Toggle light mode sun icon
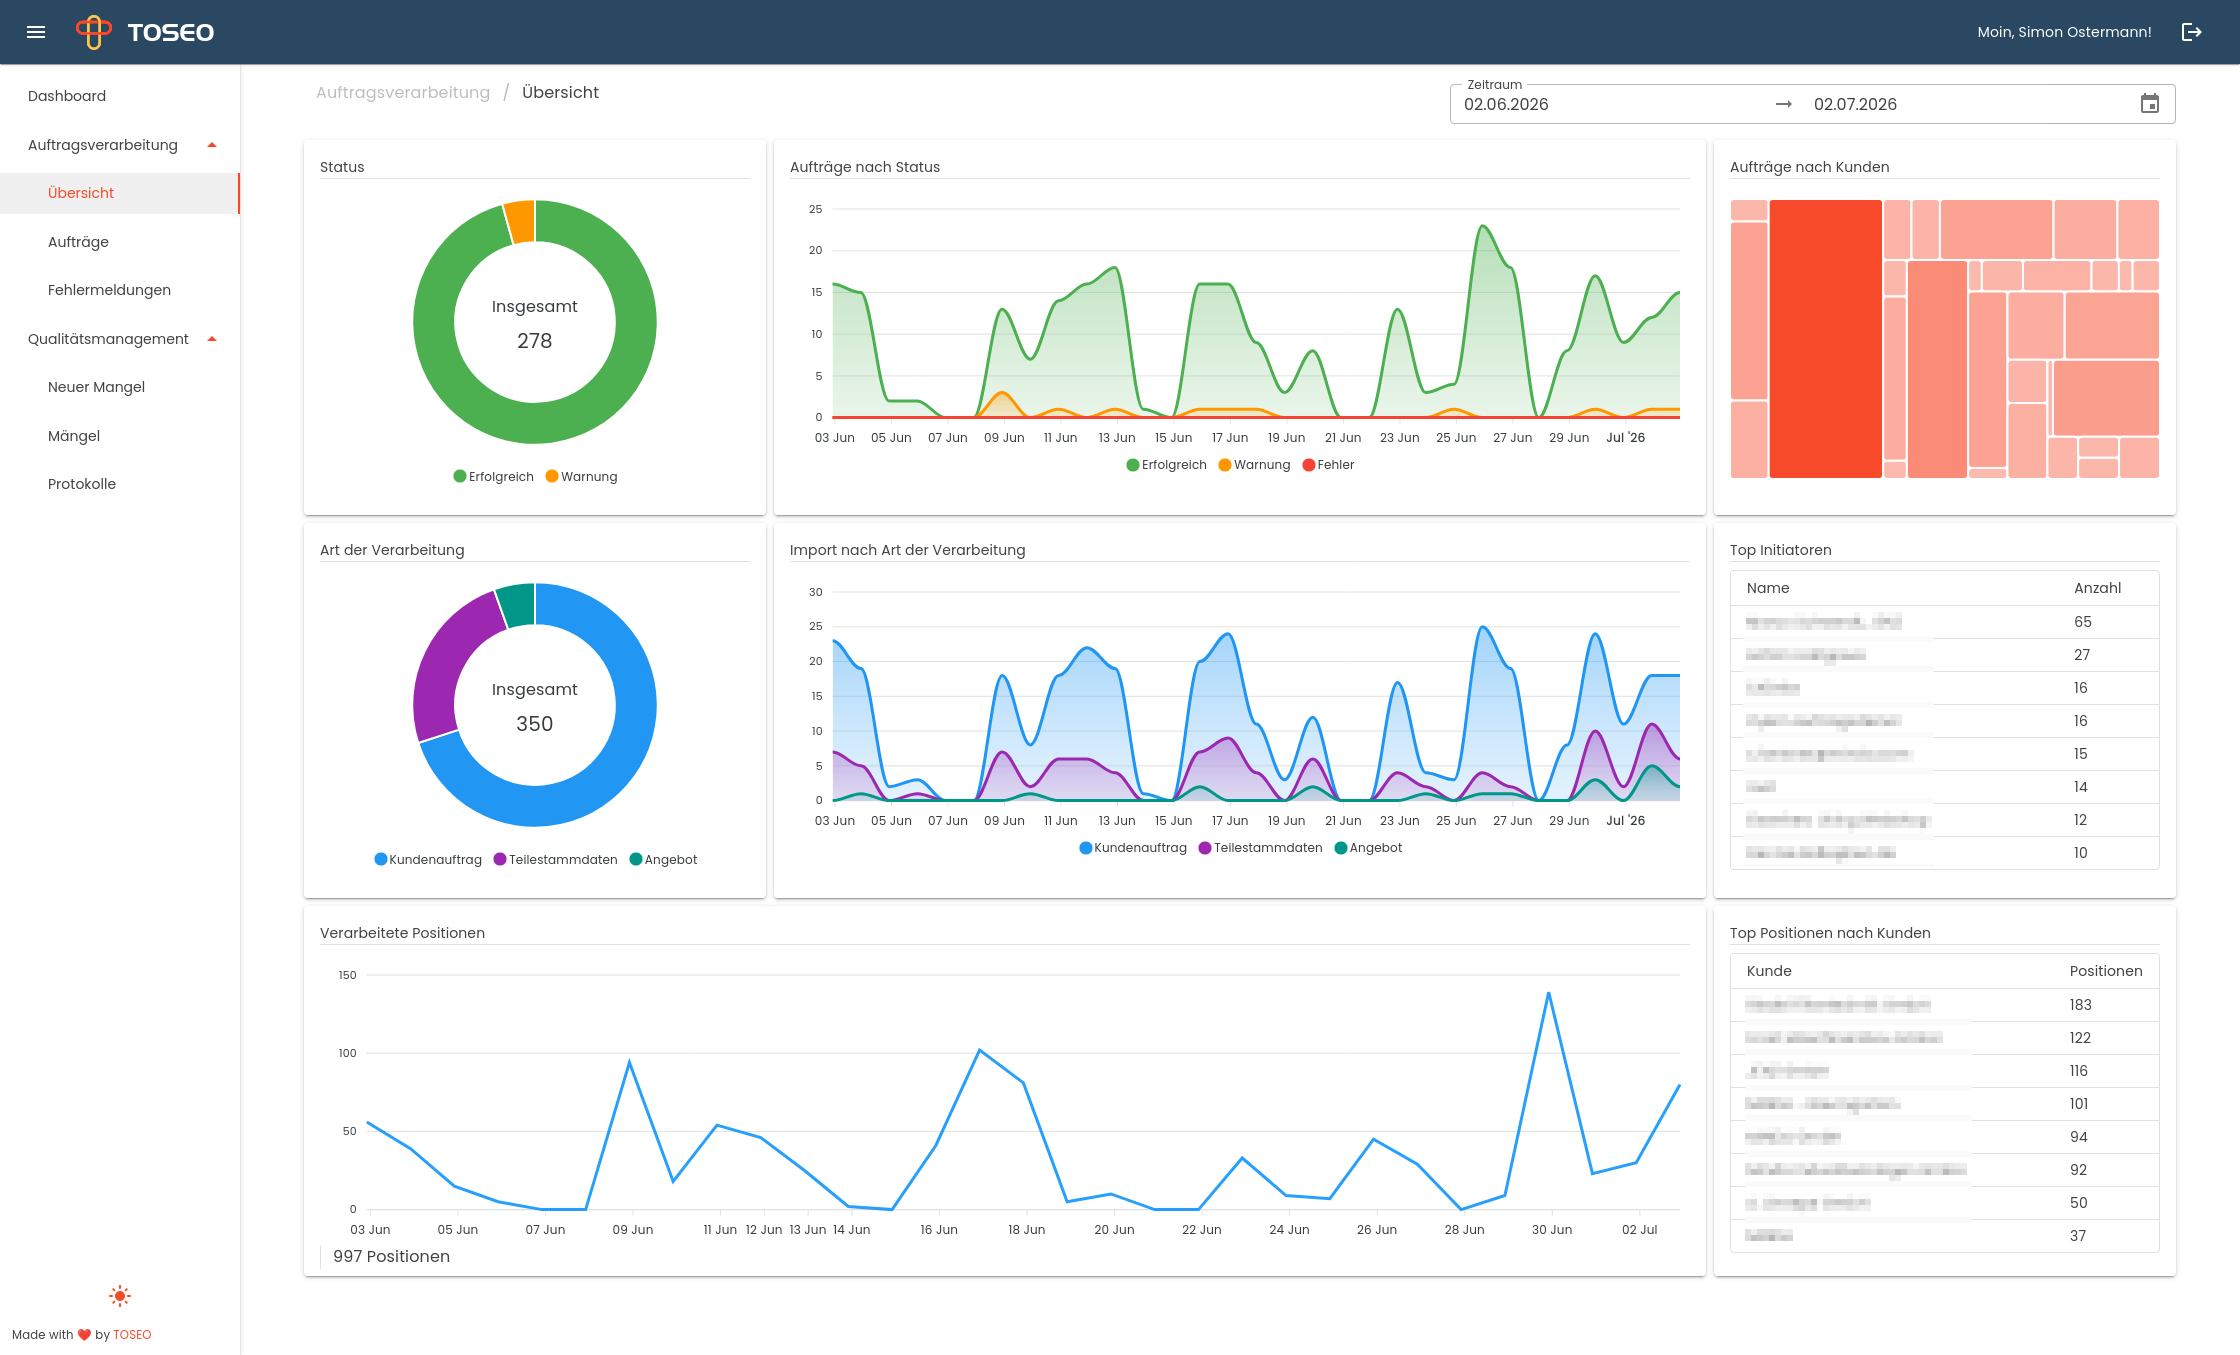This screenshot has width=2240, height=1355. [120, 1296]
